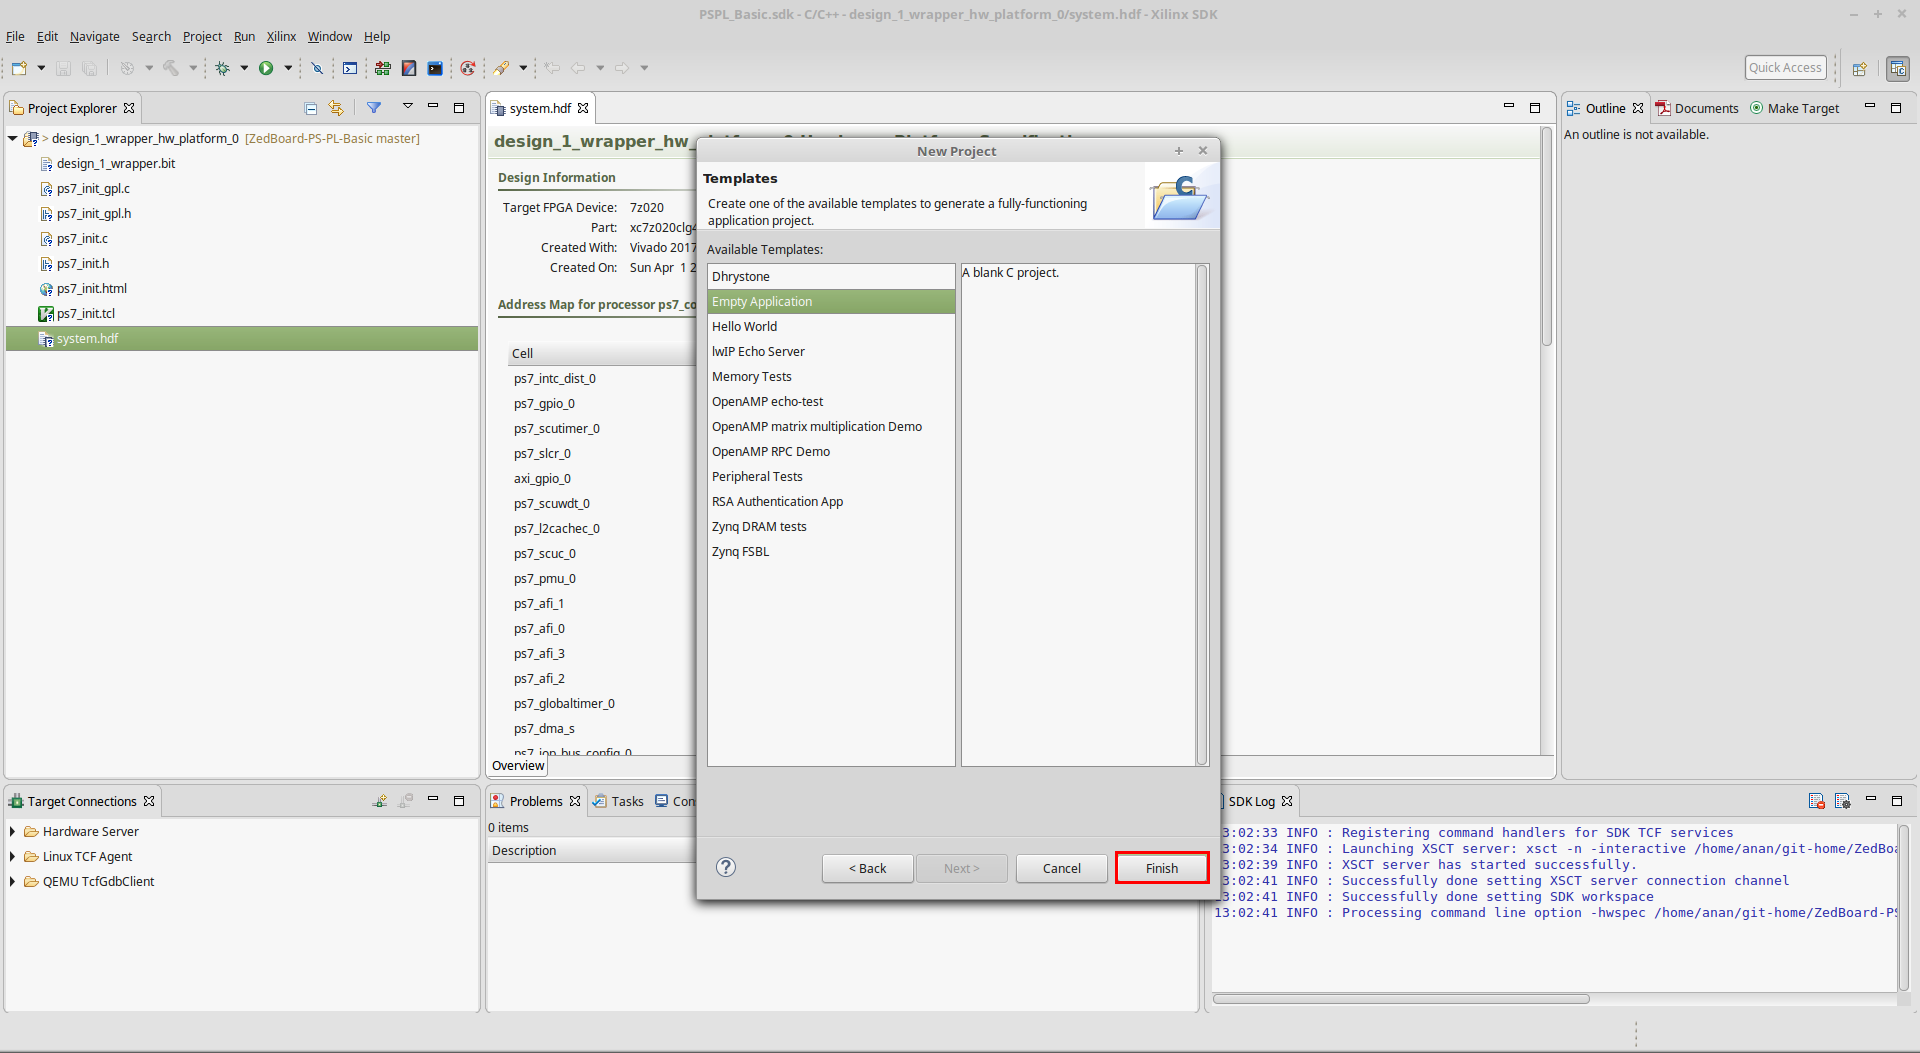Open the Xilinx menu
Screen dimensions: 1920x1053
(281, 37)
